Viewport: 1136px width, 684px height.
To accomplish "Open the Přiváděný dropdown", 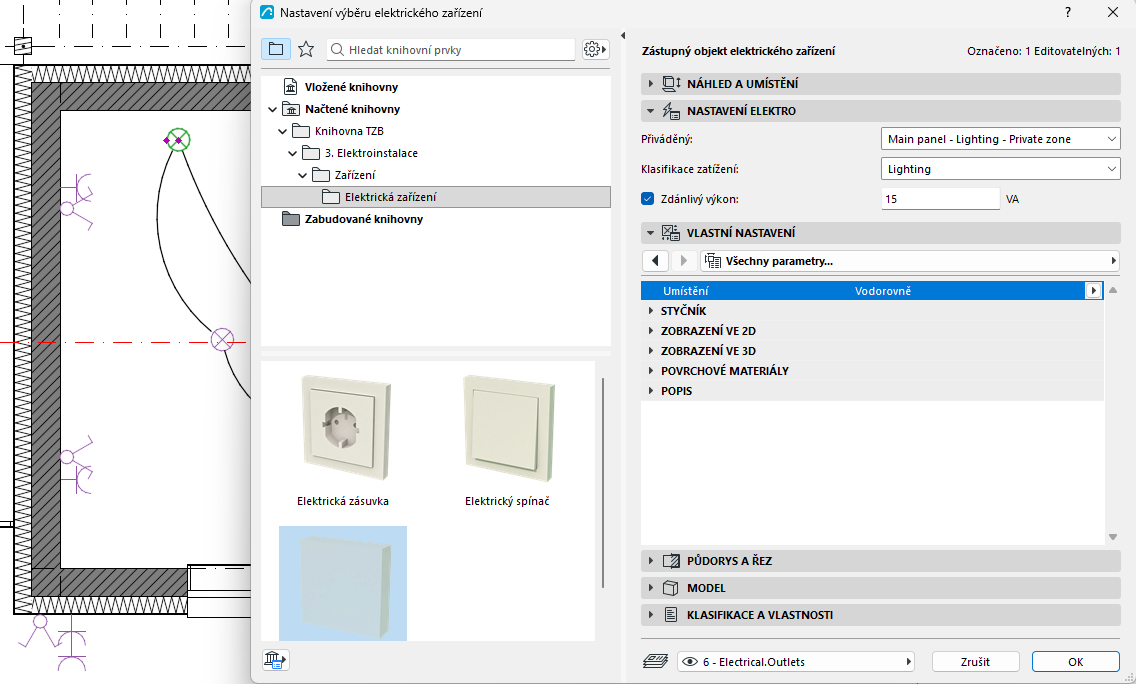I will (x=1001, y=139).
